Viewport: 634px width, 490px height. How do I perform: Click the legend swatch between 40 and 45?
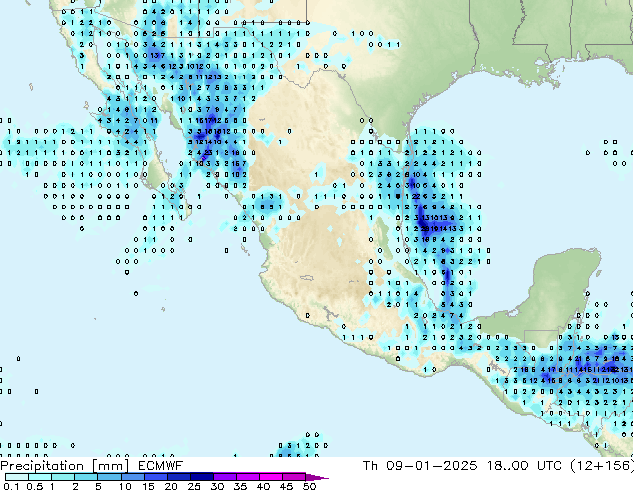coord(275,477)
